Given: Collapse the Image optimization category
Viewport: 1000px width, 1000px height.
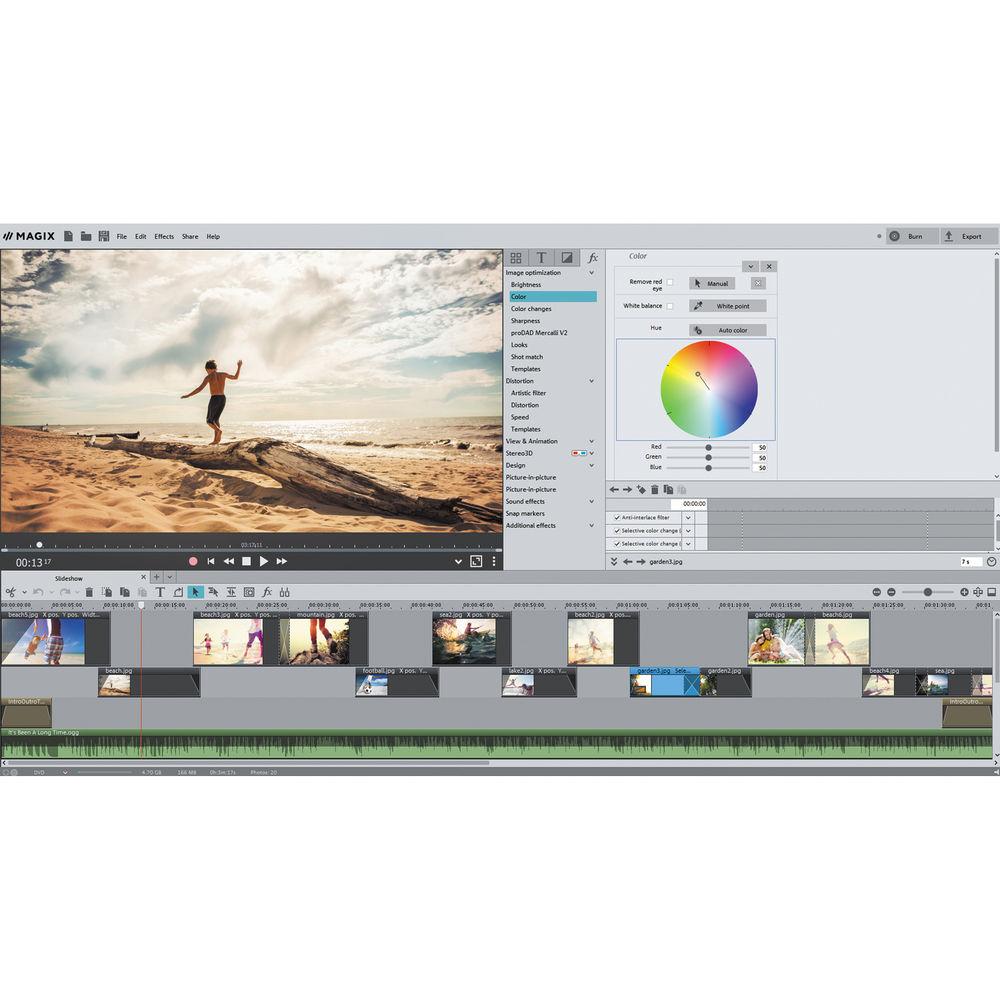Looking at the screenshot, I should [x=591, y=272].
